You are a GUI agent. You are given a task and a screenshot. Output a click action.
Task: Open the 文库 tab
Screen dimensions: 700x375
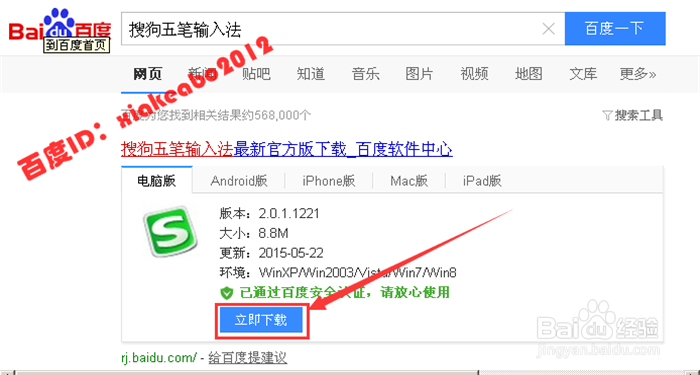[583, 74]
